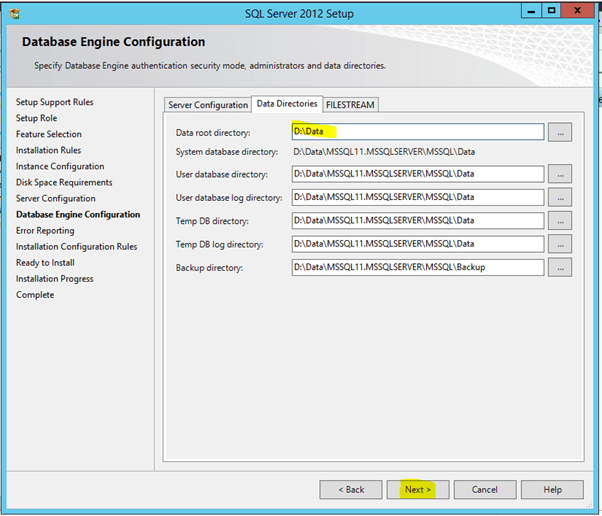Switch to the Server Configuration tab

point(207,105)
